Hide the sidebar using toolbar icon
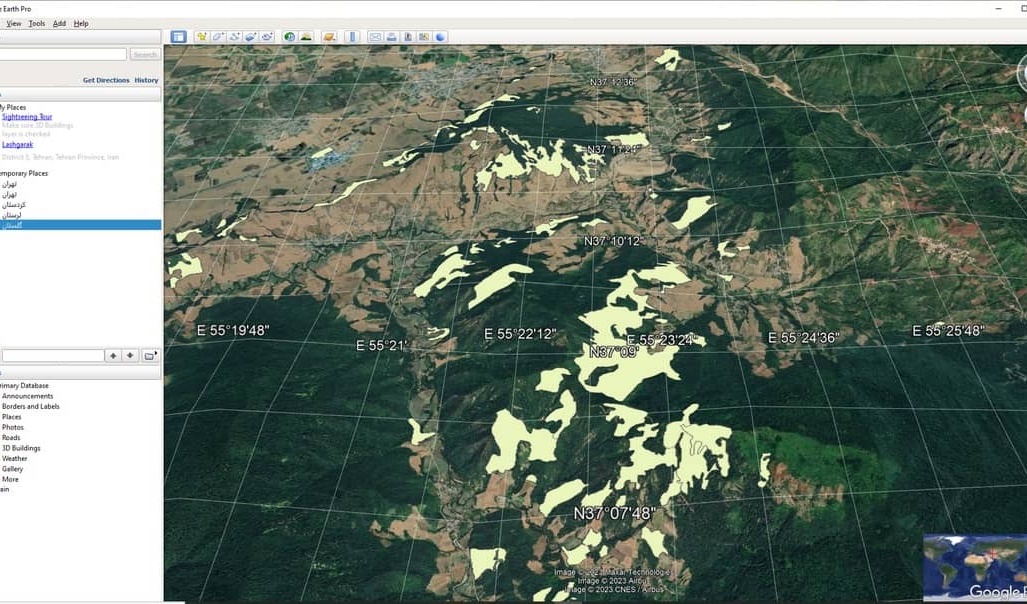The height and width of the screenshot is (604, 1027). point(178,37)
